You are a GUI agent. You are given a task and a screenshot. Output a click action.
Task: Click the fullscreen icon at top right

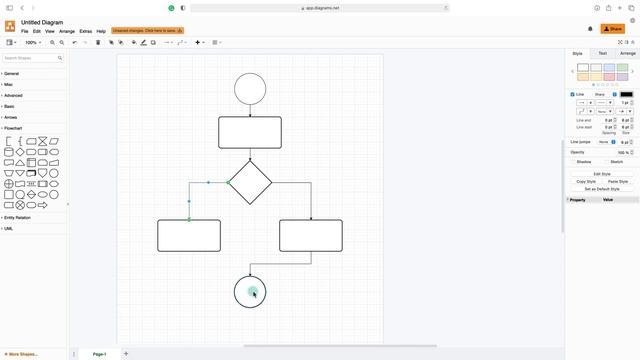click(620, 42)
